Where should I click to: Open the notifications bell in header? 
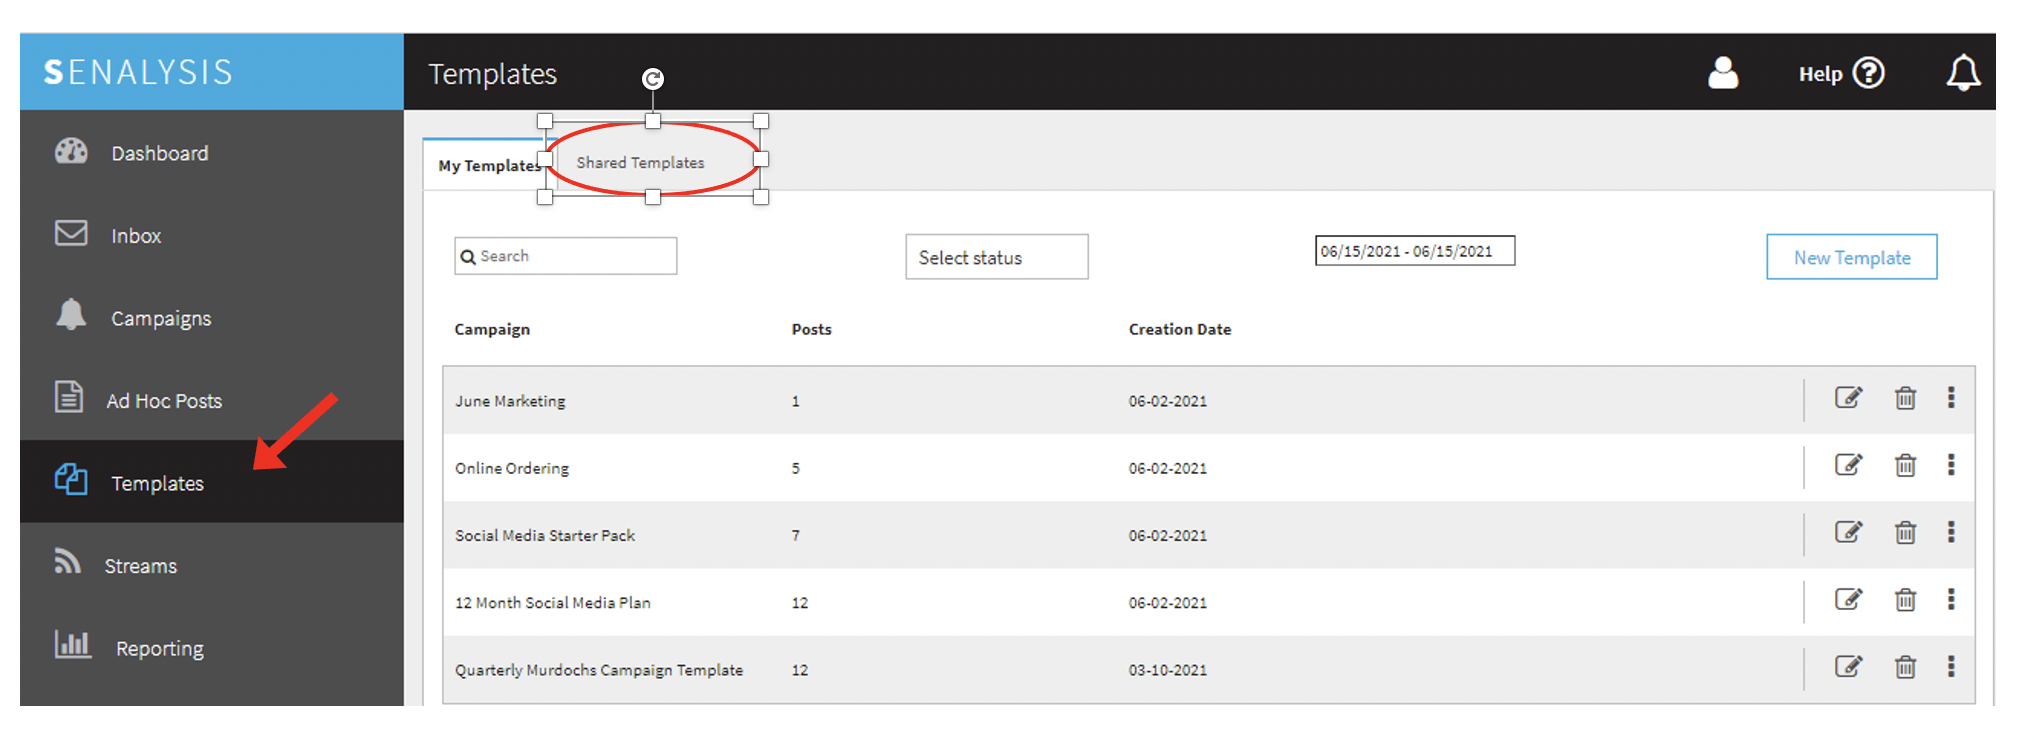[1963, 72]
